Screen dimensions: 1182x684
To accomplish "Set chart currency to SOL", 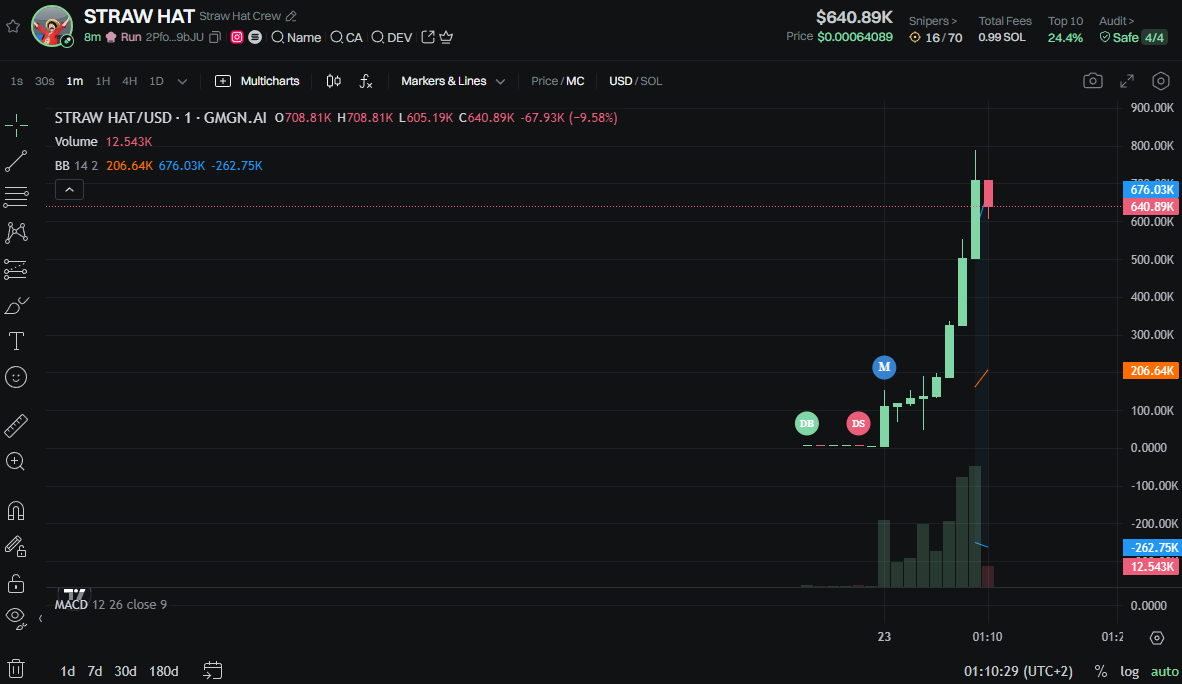I will 651,81.
